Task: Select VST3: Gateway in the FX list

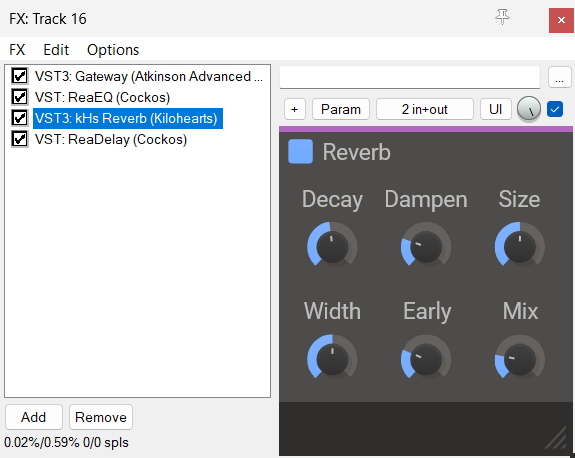Action: coord(149,76)
